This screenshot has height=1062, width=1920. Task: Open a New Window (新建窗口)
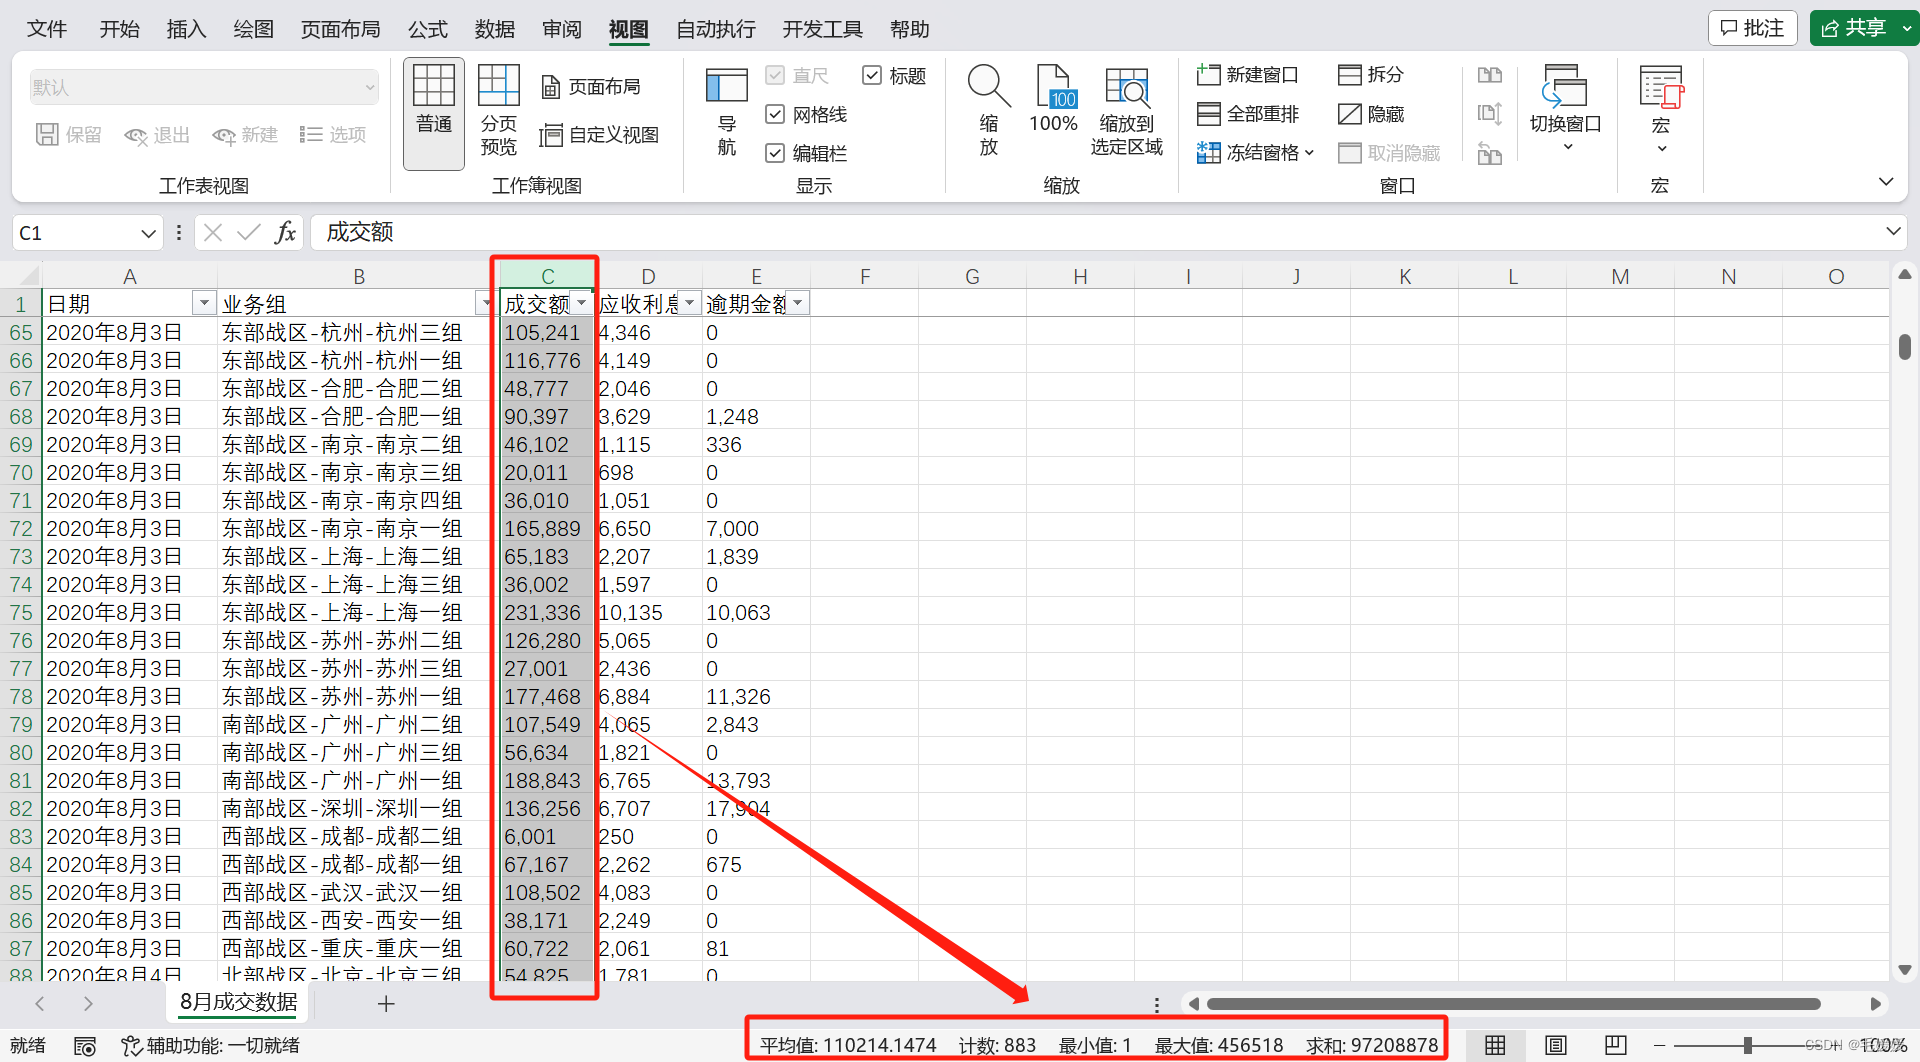pyautogui.click(x=1248, y=75)
